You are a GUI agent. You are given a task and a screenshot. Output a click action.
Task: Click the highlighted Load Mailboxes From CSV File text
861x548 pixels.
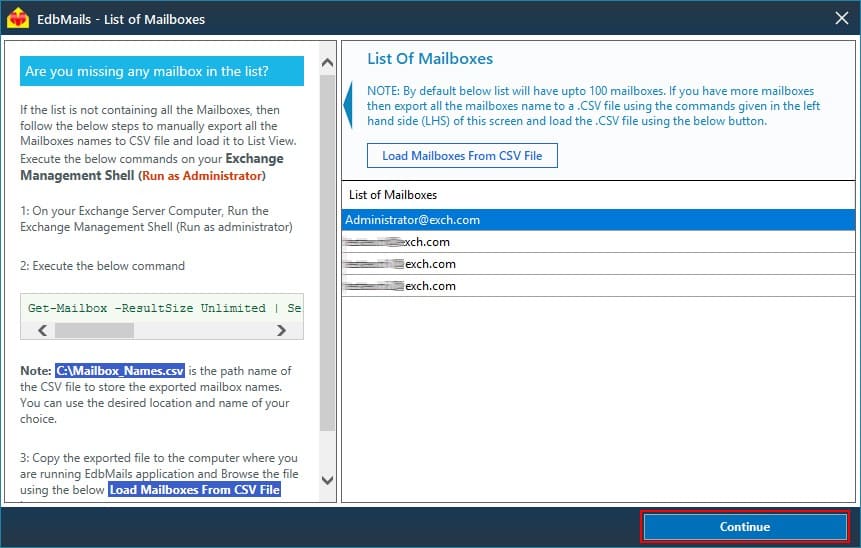194,489
